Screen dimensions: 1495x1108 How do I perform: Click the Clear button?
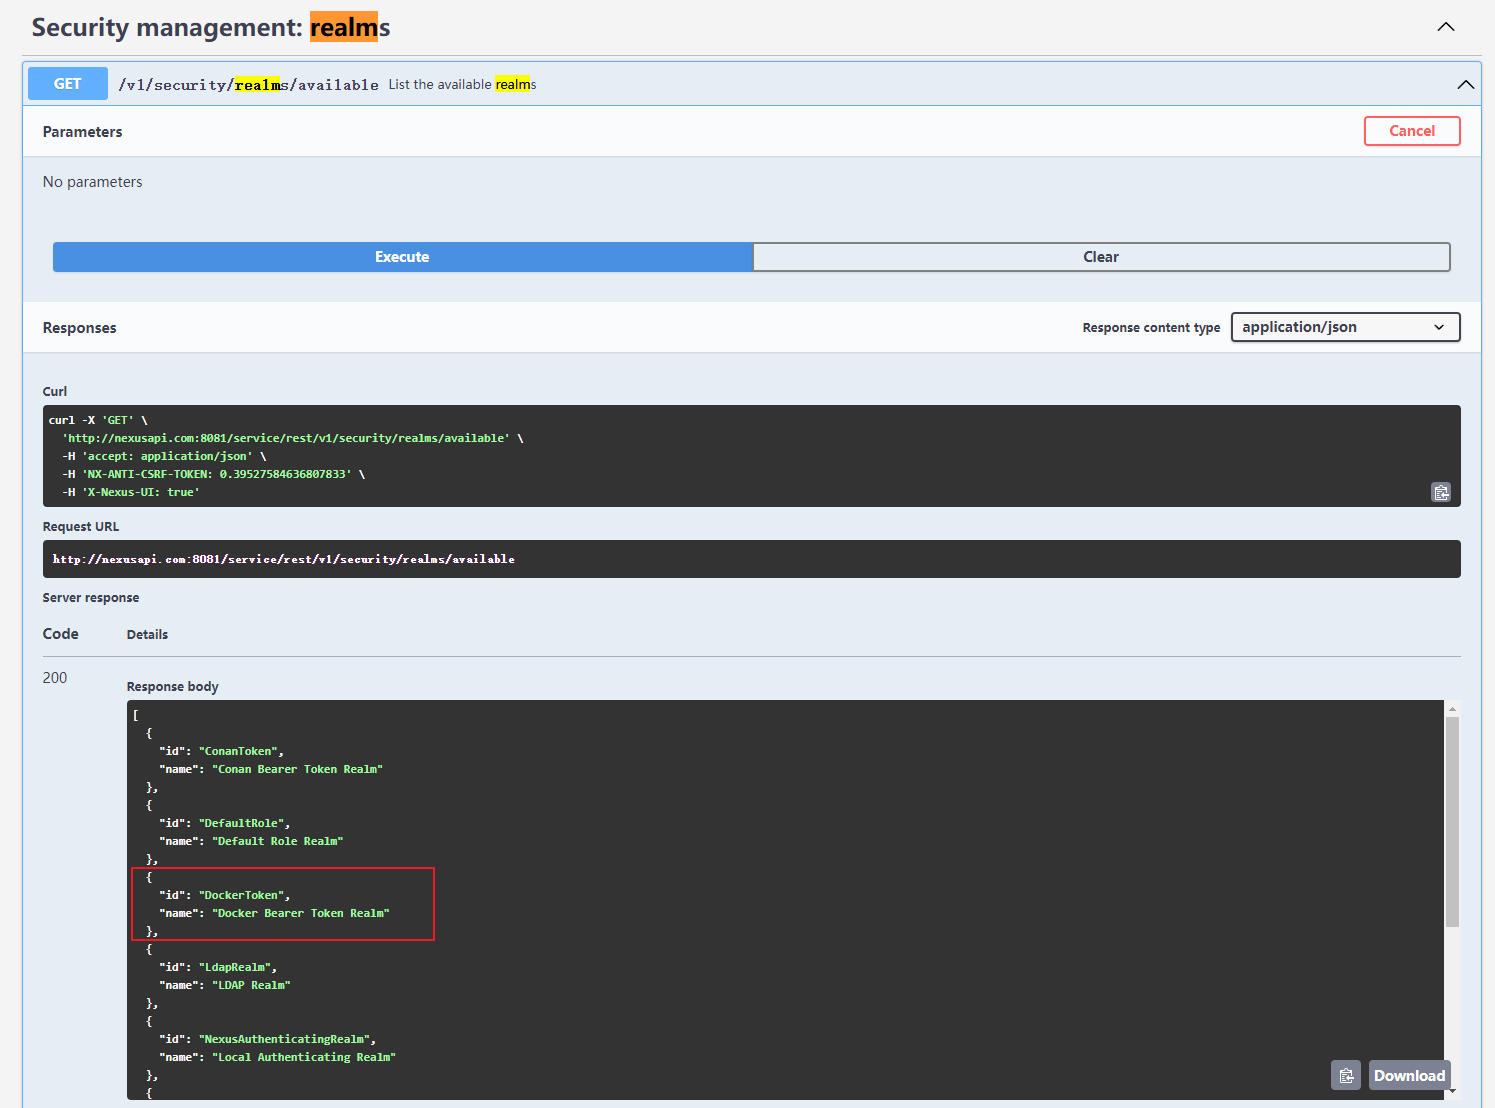(1101, 257)
